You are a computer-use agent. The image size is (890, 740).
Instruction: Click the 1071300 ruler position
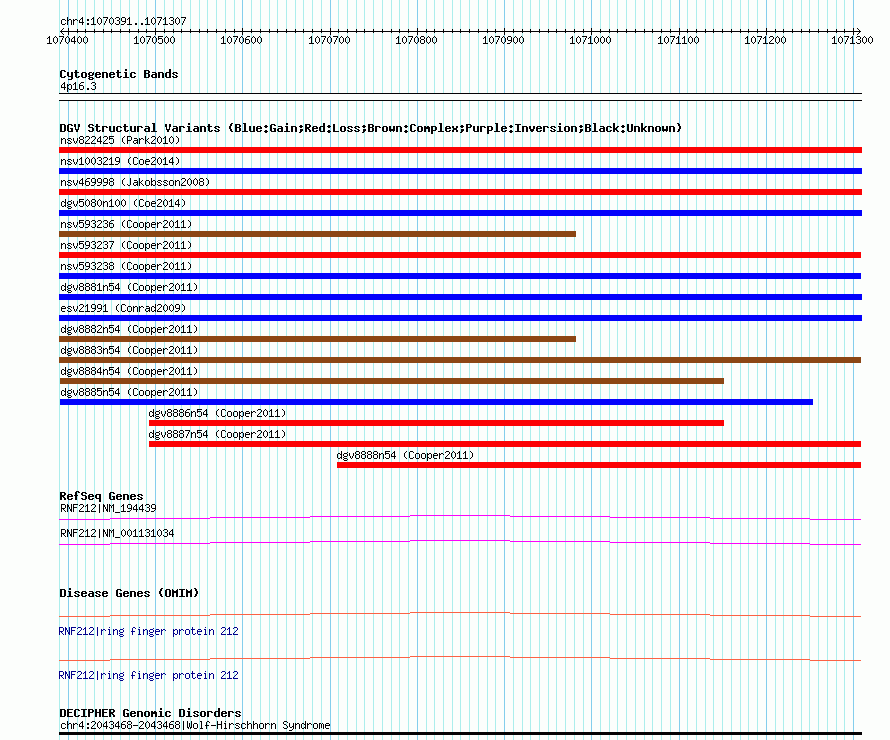852,40
